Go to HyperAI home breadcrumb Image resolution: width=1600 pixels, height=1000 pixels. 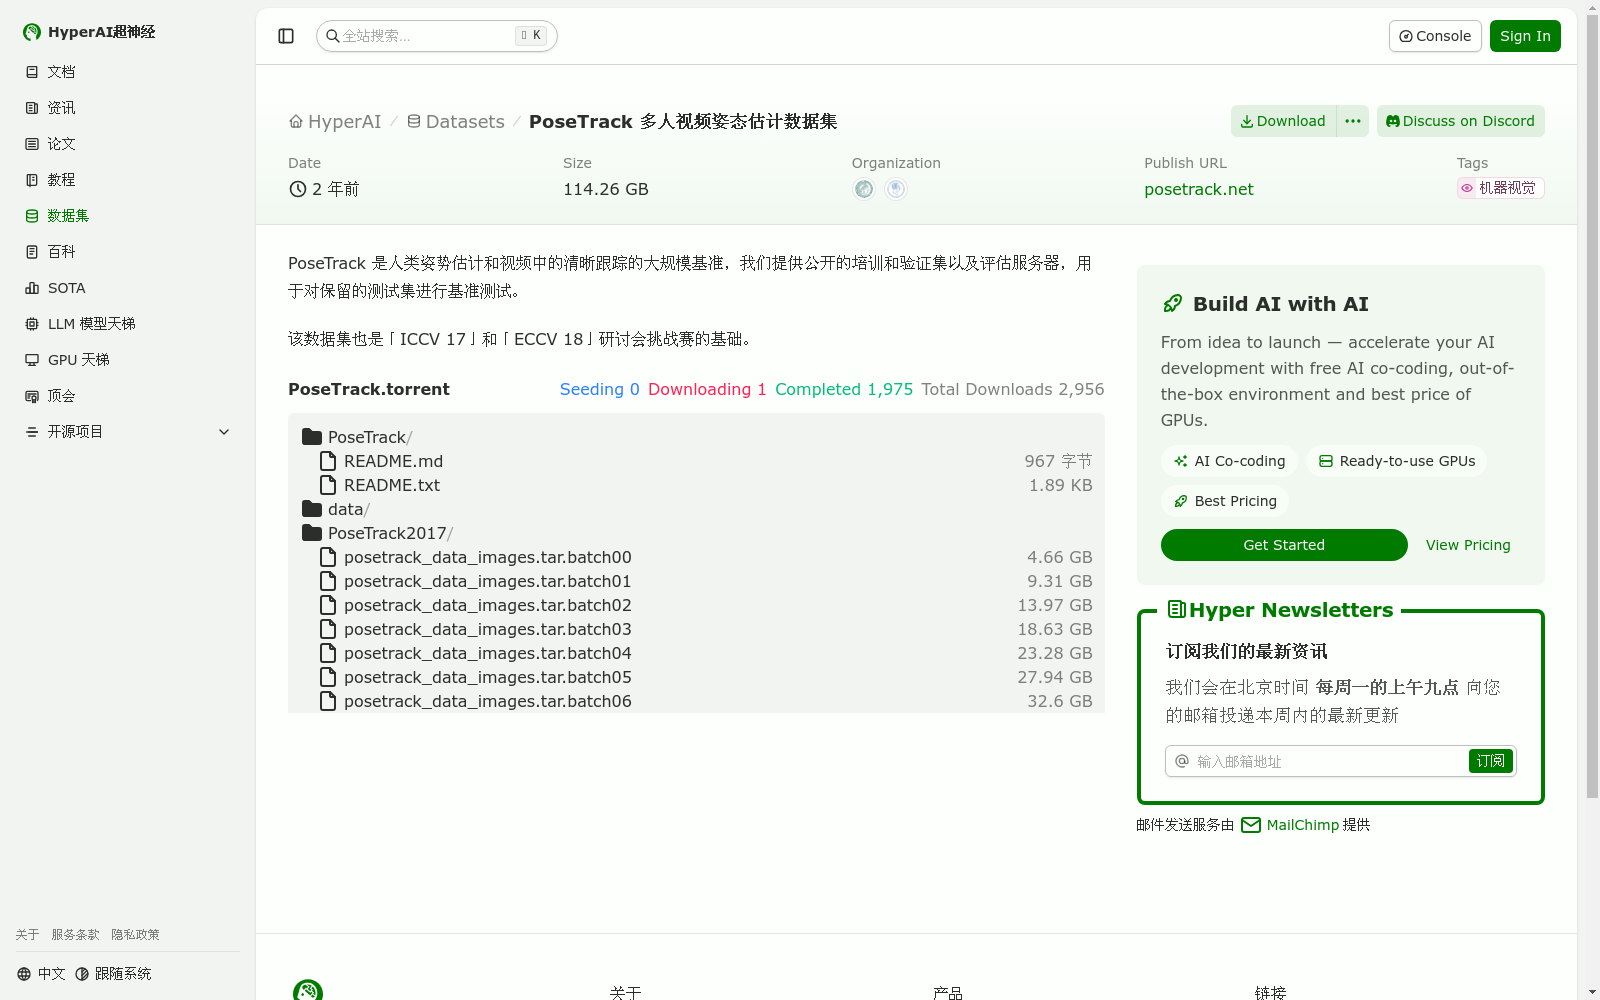click(x=335, y=122)
